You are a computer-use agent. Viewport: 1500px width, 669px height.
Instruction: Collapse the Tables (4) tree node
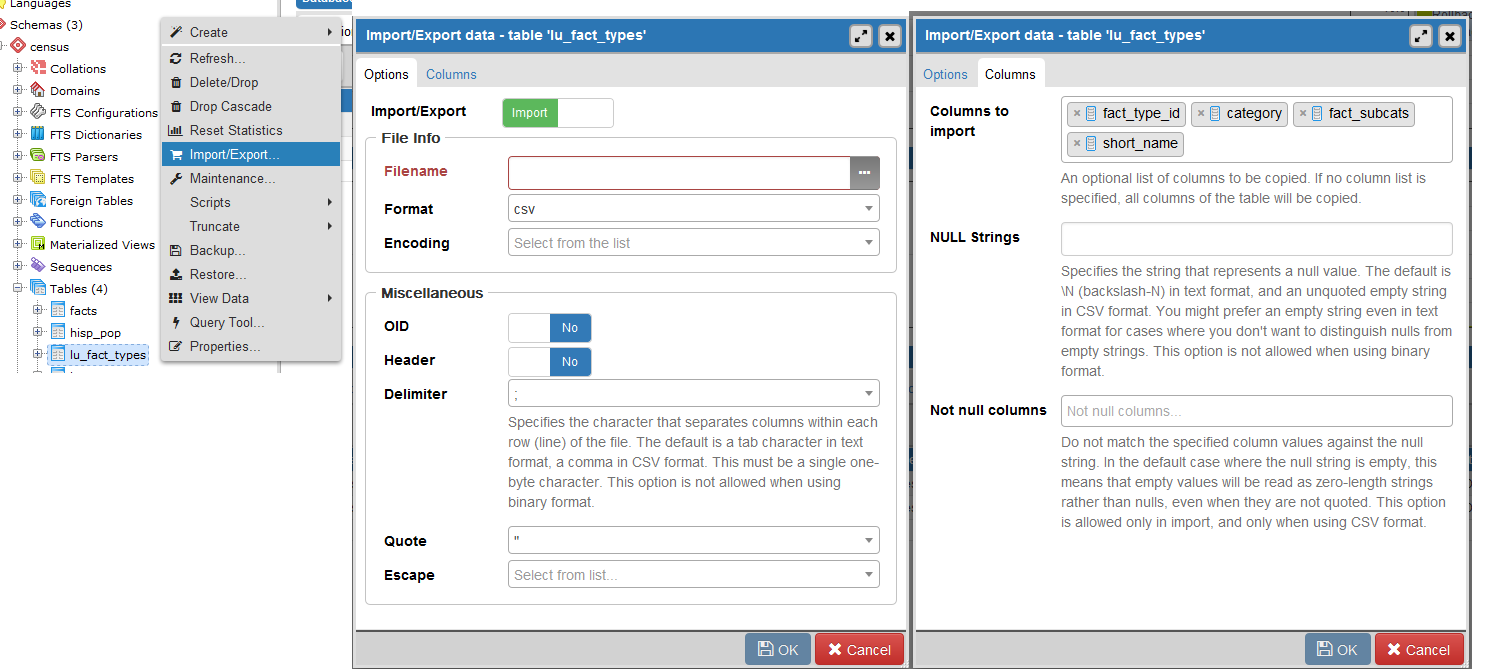tap(18, 288)
